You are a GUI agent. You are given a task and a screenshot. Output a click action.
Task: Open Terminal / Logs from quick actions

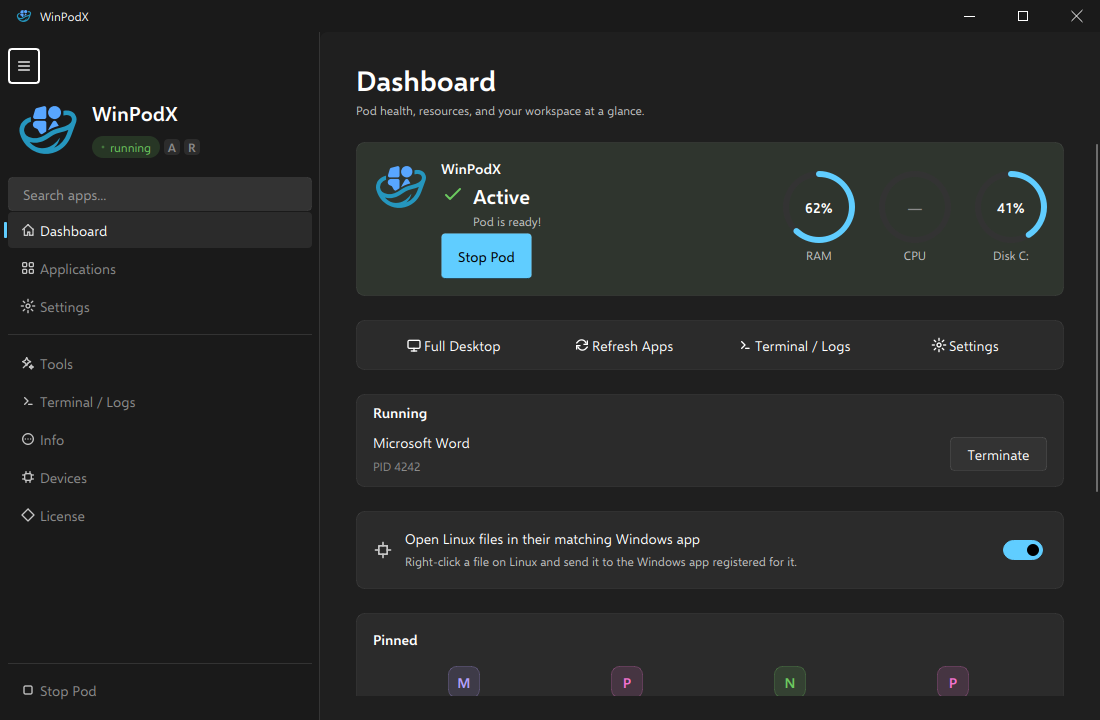tap(795, 346)
